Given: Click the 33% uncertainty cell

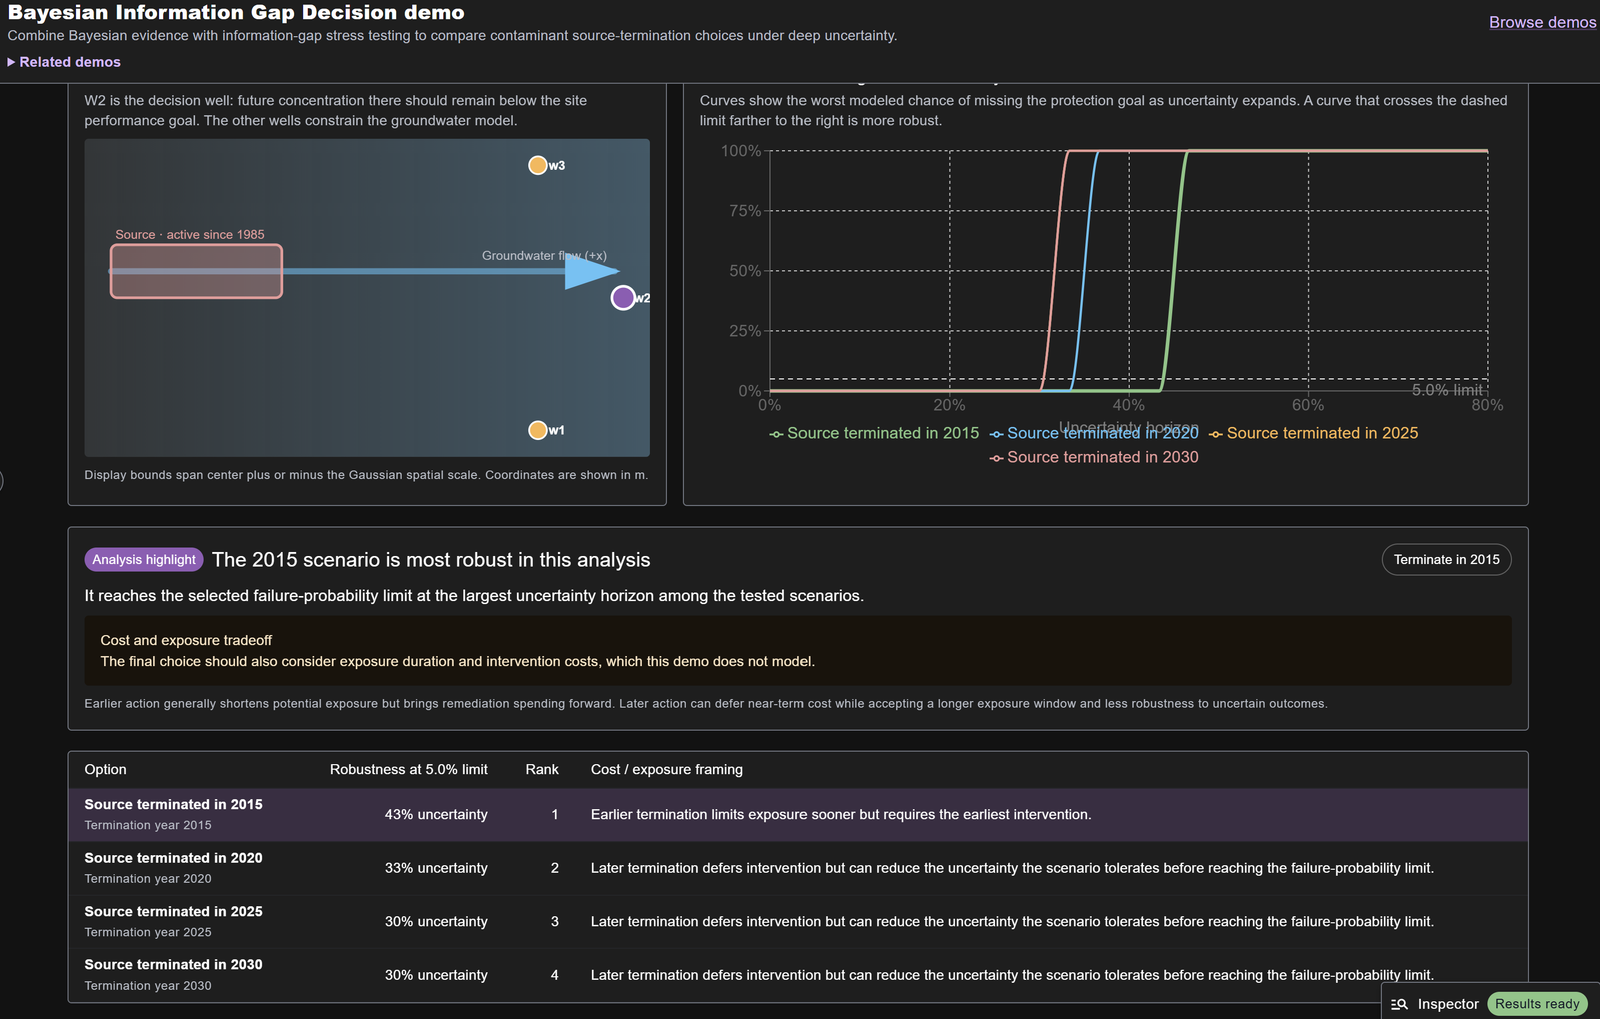Looking at the screenshot, I should tap(436, 868).
